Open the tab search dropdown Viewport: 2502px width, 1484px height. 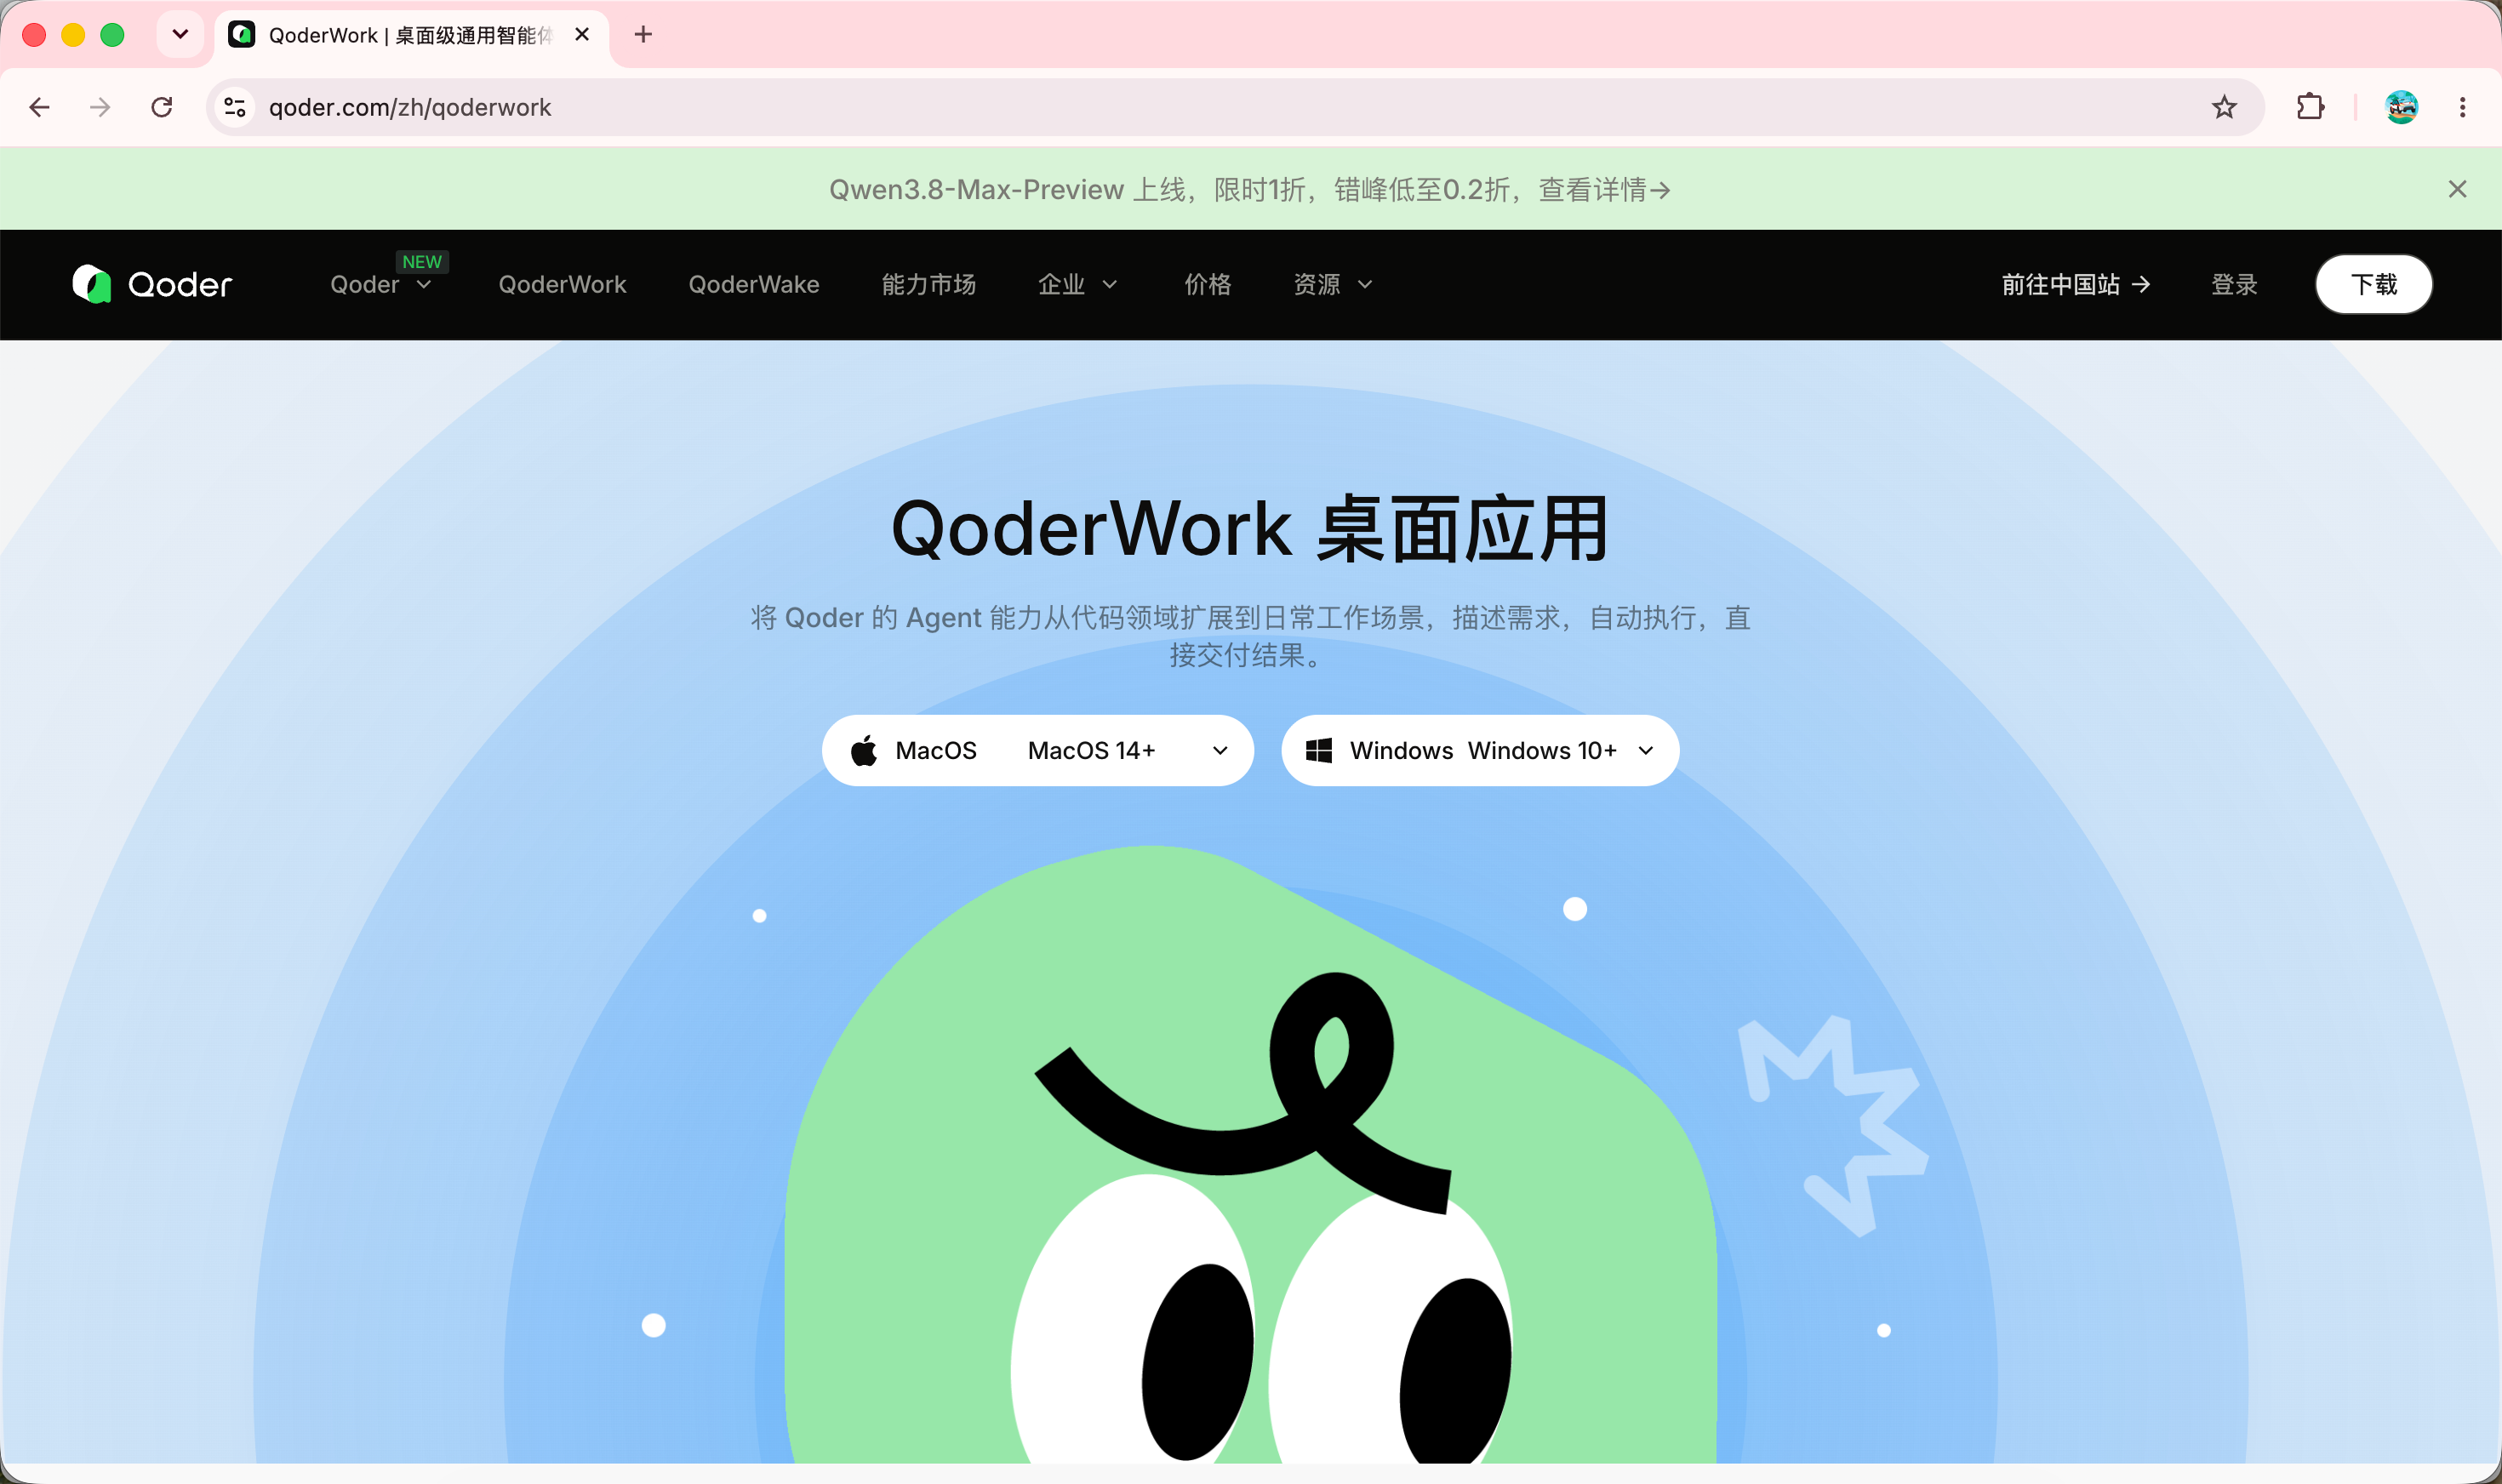tap(180, 35)
